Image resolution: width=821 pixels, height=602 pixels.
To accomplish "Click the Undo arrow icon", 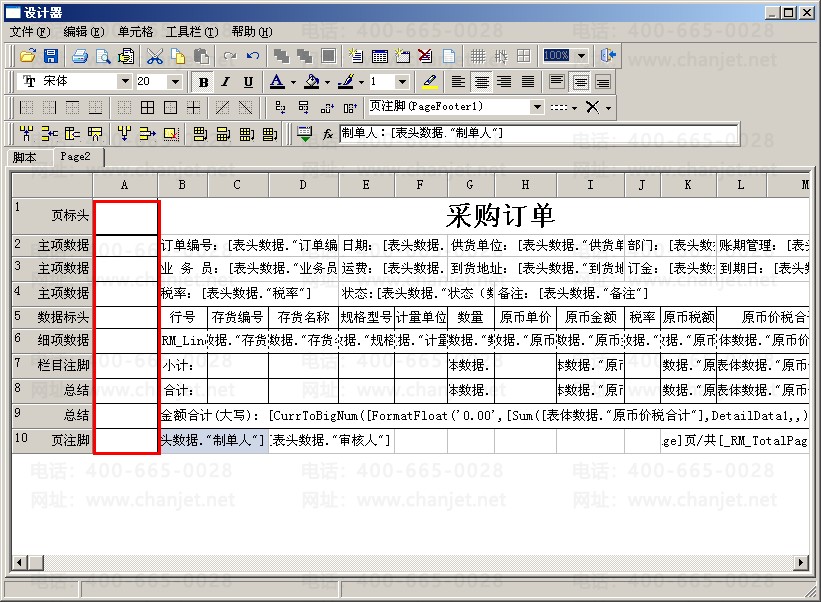I will click(253, 56).
